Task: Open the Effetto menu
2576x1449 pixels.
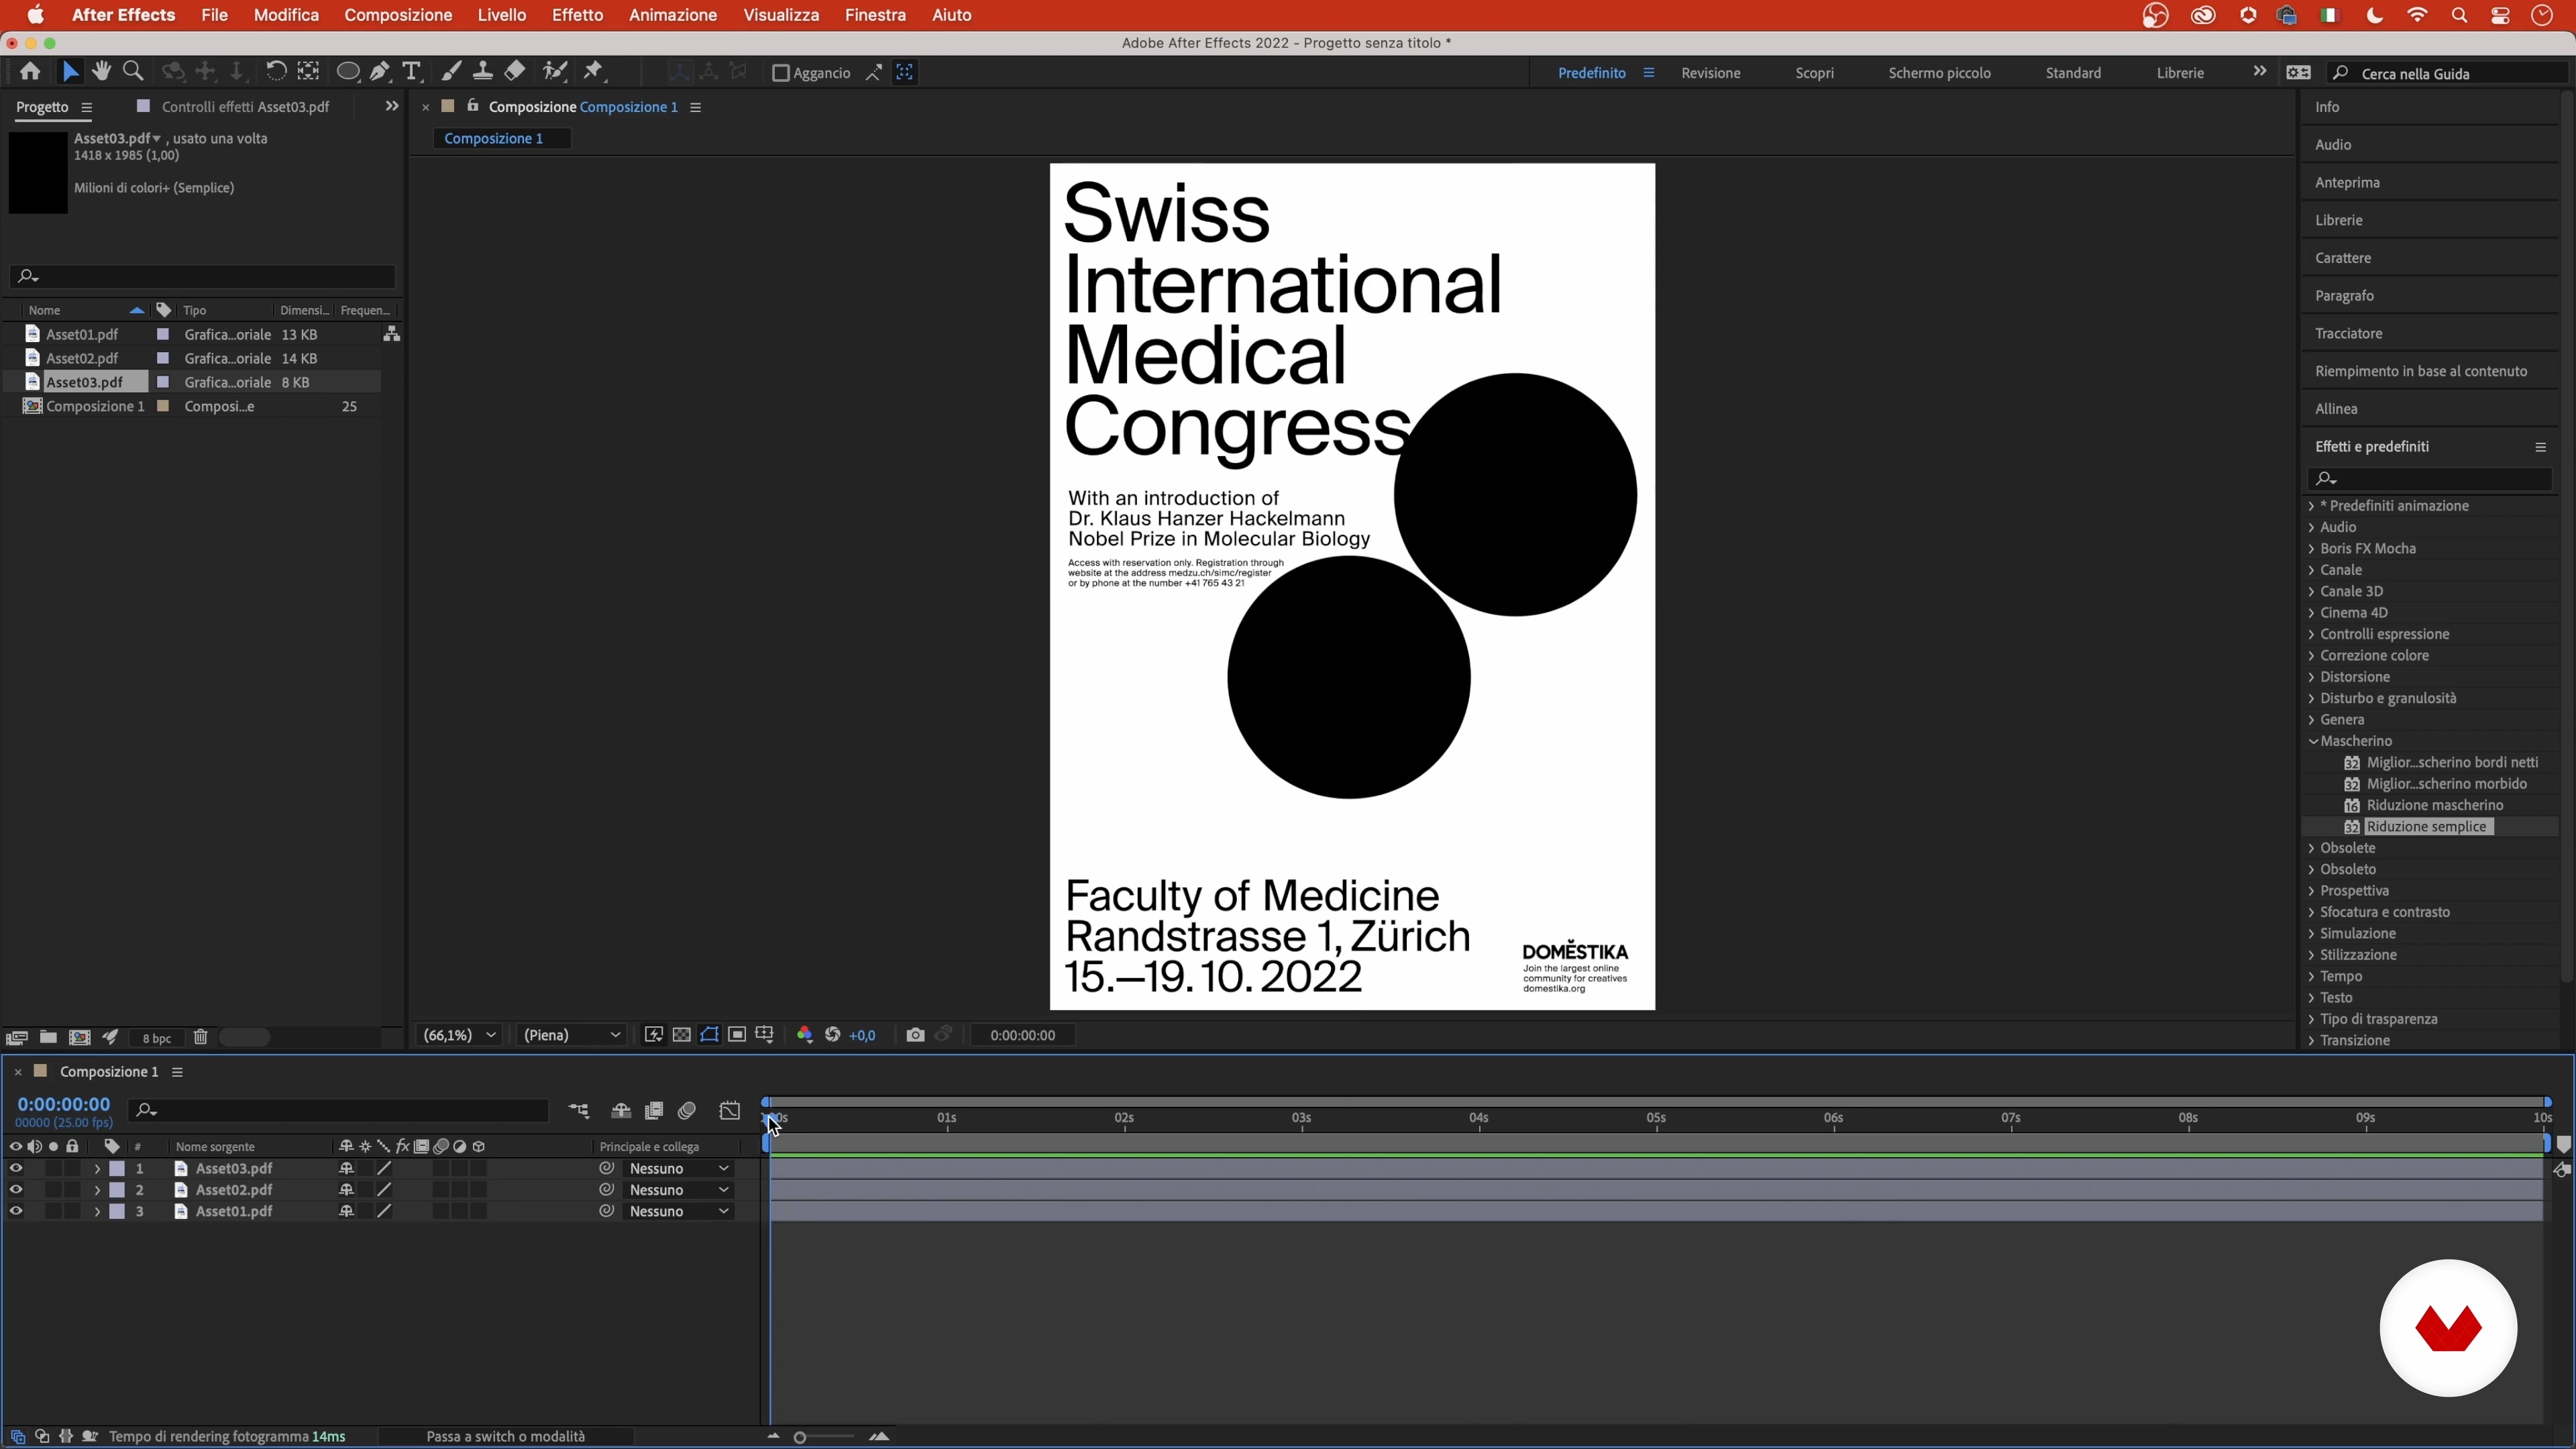Action: 577,15
